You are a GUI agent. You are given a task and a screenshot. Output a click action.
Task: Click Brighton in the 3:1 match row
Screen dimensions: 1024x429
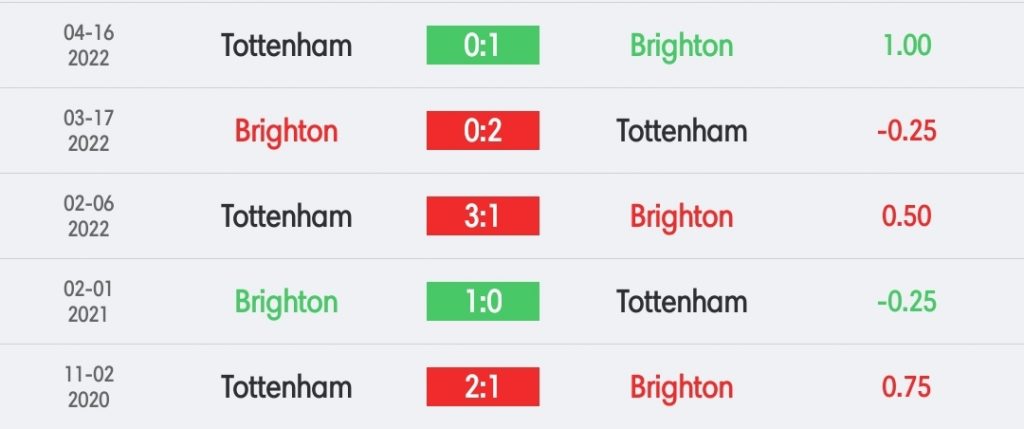pos(681,216)
